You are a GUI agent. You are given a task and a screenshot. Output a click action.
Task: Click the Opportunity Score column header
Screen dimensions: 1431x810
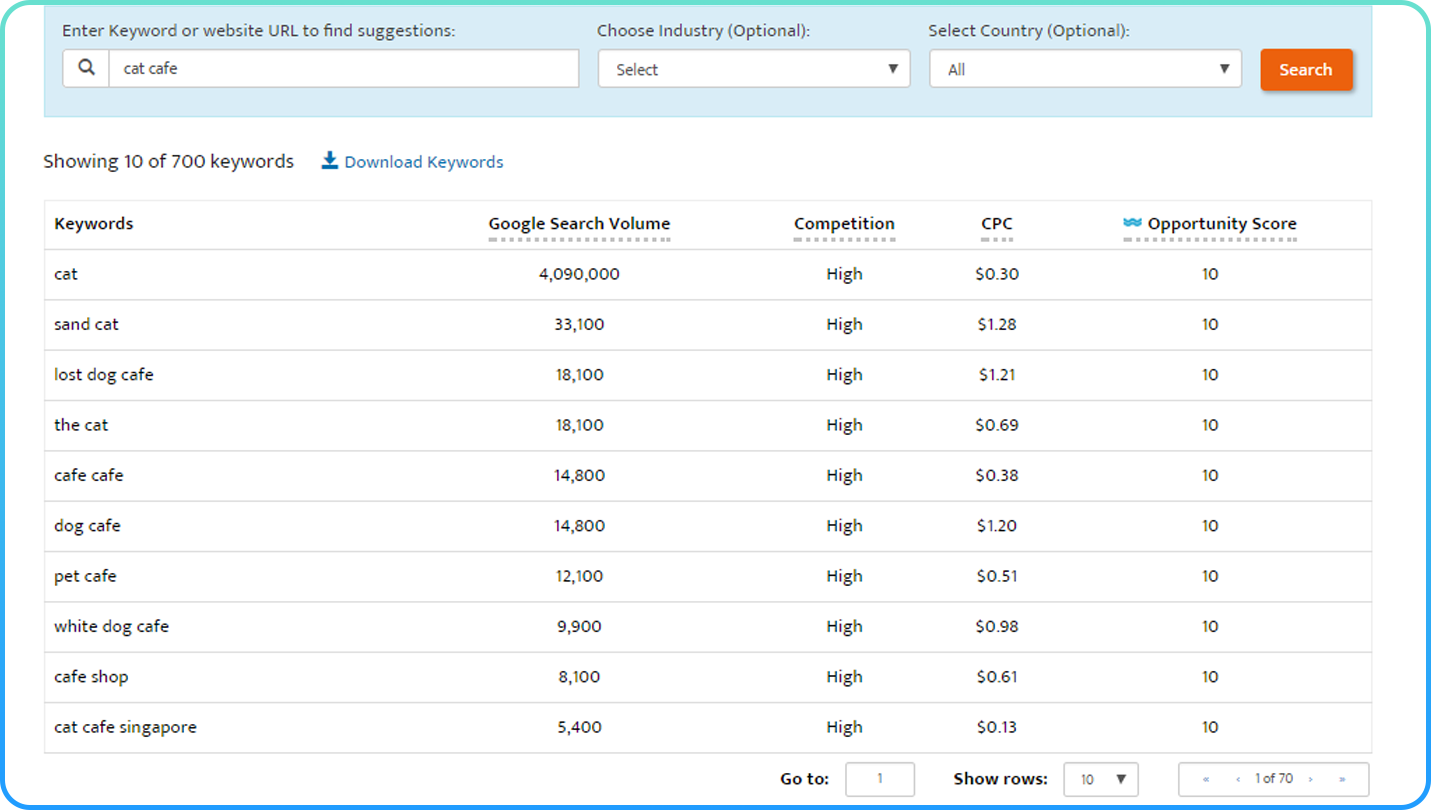point(1221,224)
